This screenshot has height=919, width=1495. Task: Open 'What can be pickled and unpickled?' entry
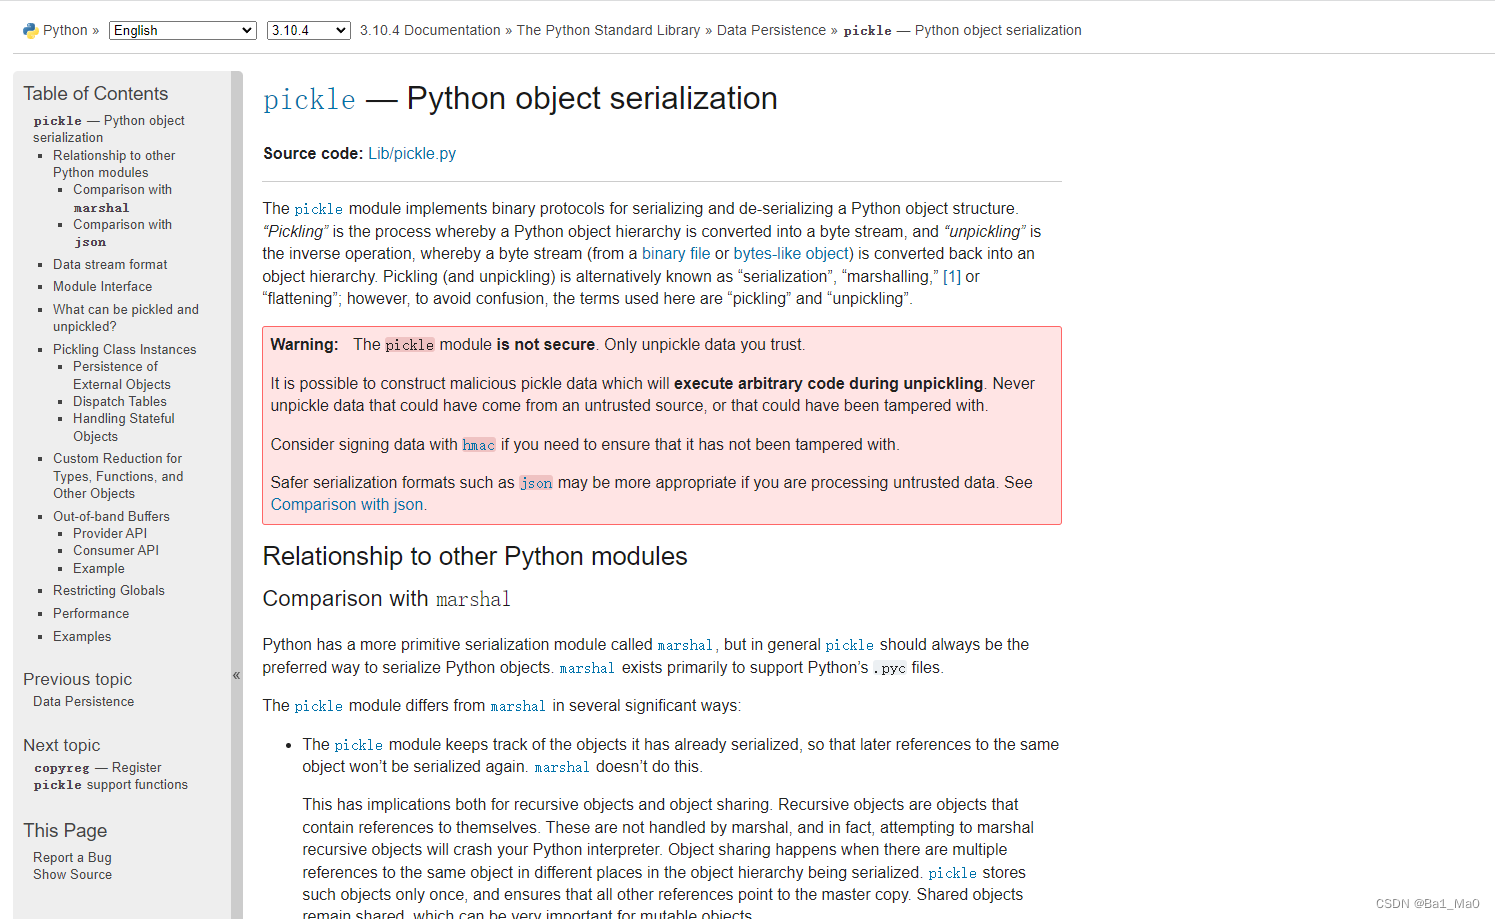coord(126,318)
